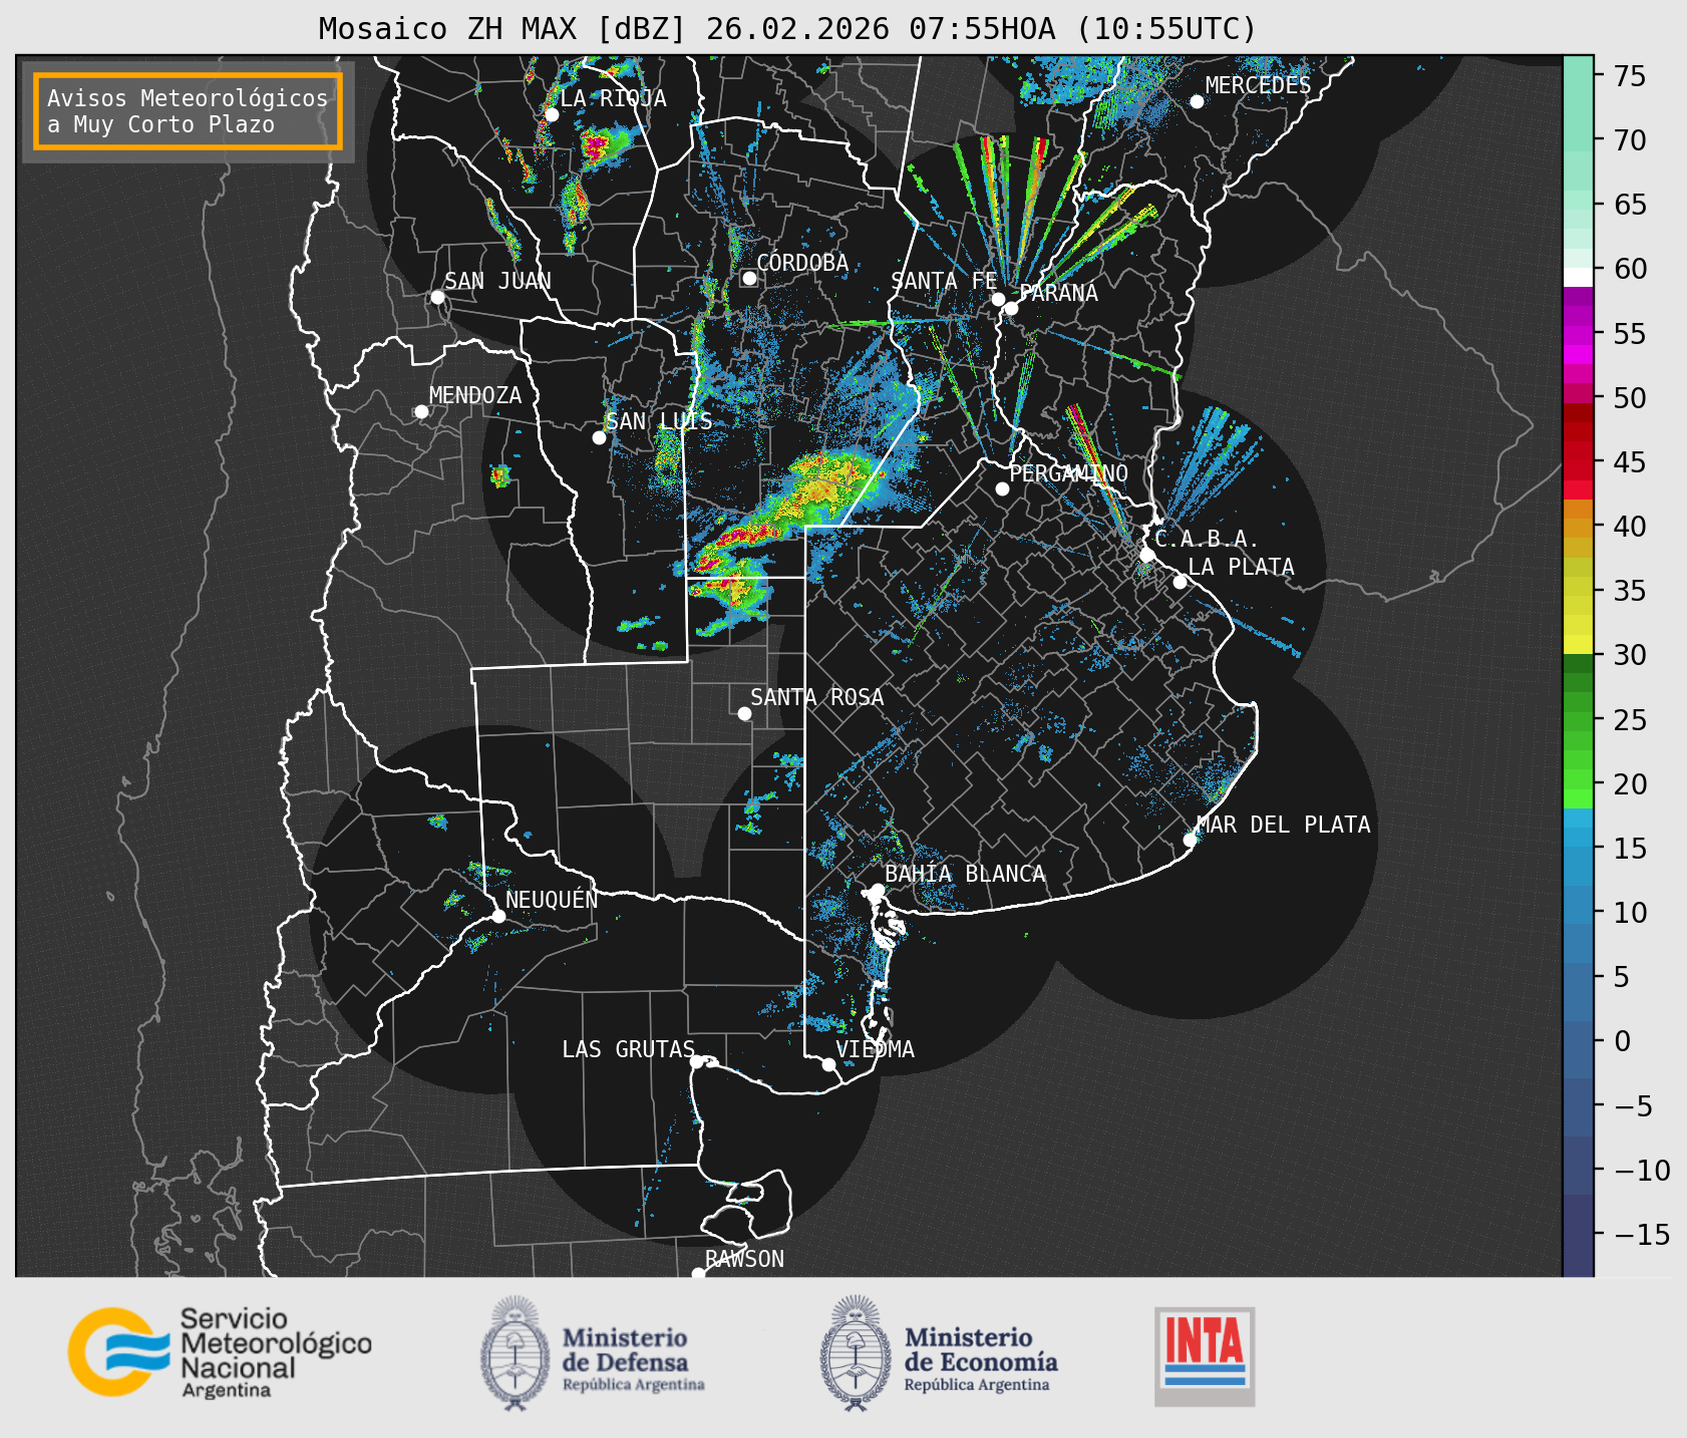The width and height of the screenshot is (1687, 1438).
Task: Click the Avisos Meteorológicos a Muy Corto Plazo box
Action: pos(188,111)
